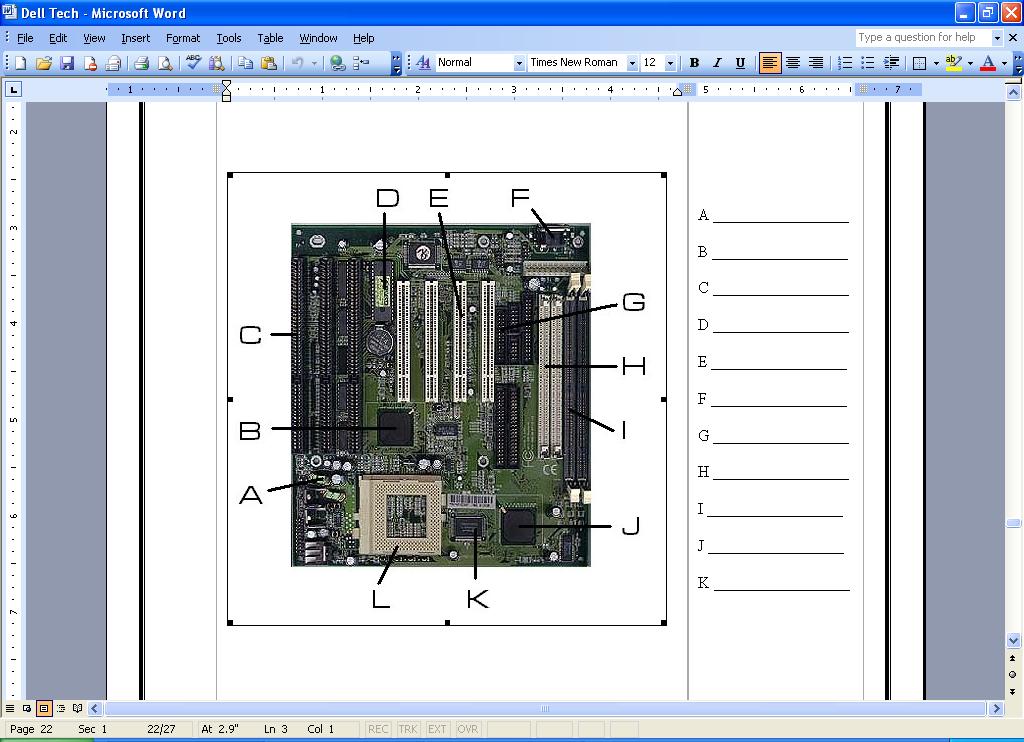The image size is (1024, 742).
Task: Apply numbered list formatting
Action: point(845,63)
